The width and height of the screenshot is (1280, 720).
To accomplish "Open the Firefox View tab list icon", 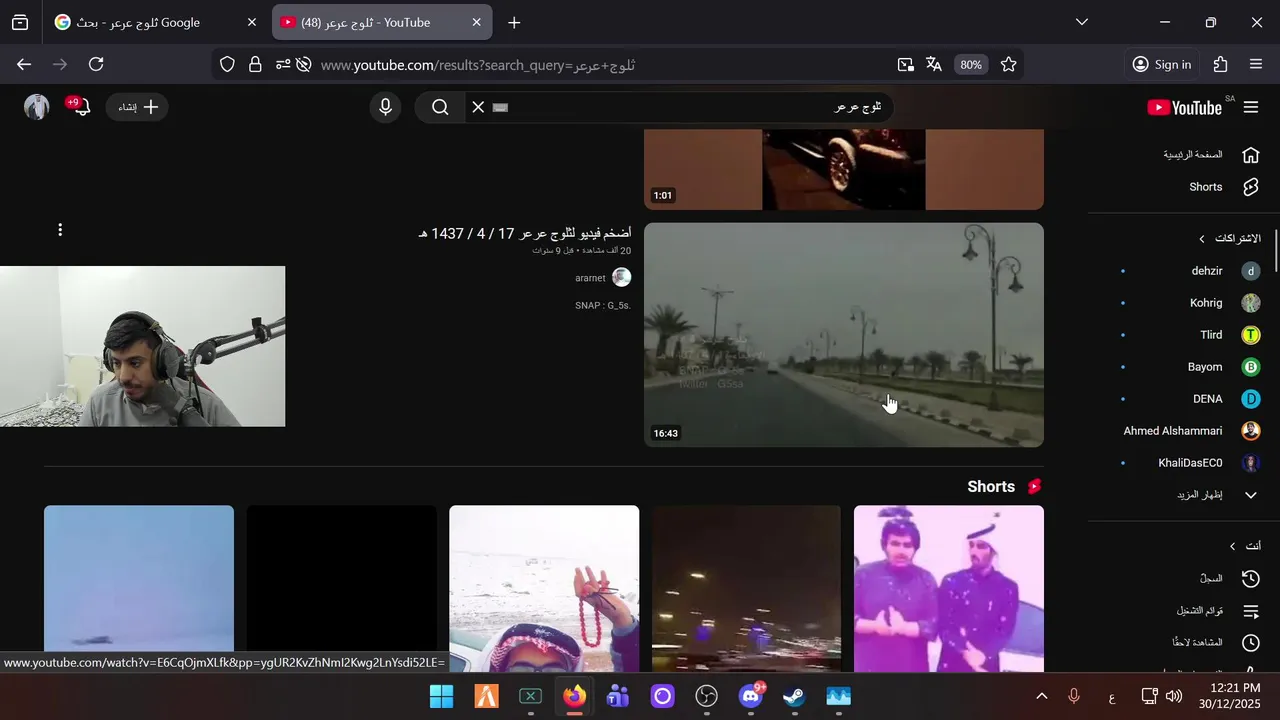I will coord(20,22).
